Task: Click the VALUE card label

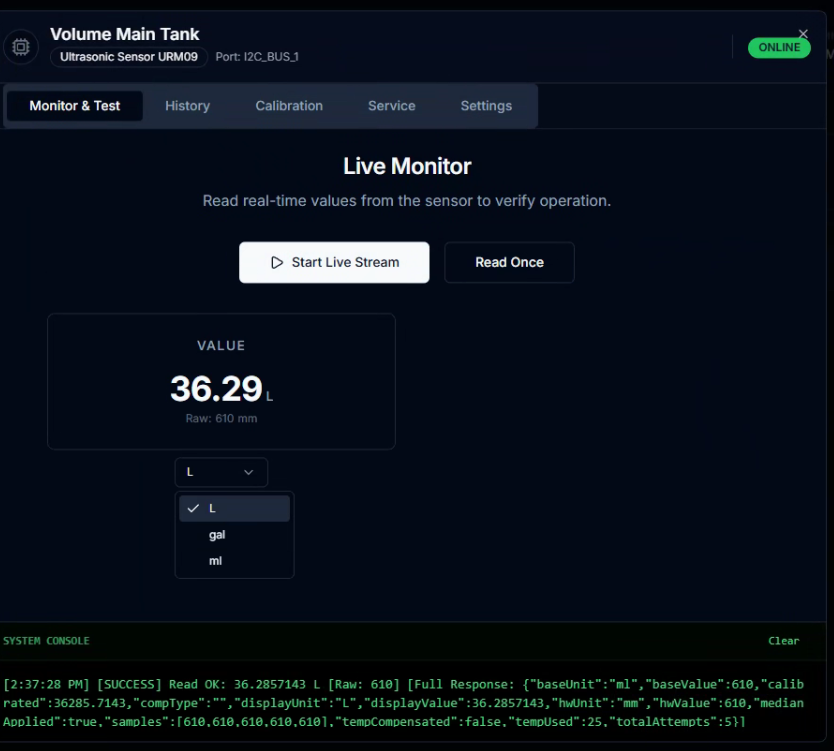Action: (221, 346)
